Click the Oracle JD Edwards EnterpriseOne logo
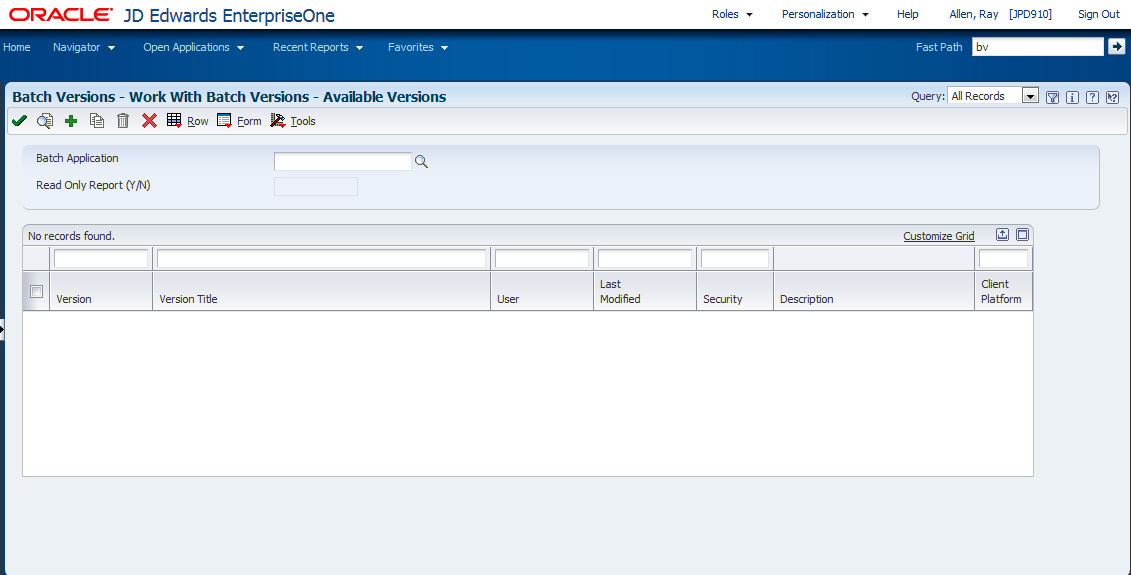The width and height of the screenshot is (1131, 575). (x=172, y=14)
